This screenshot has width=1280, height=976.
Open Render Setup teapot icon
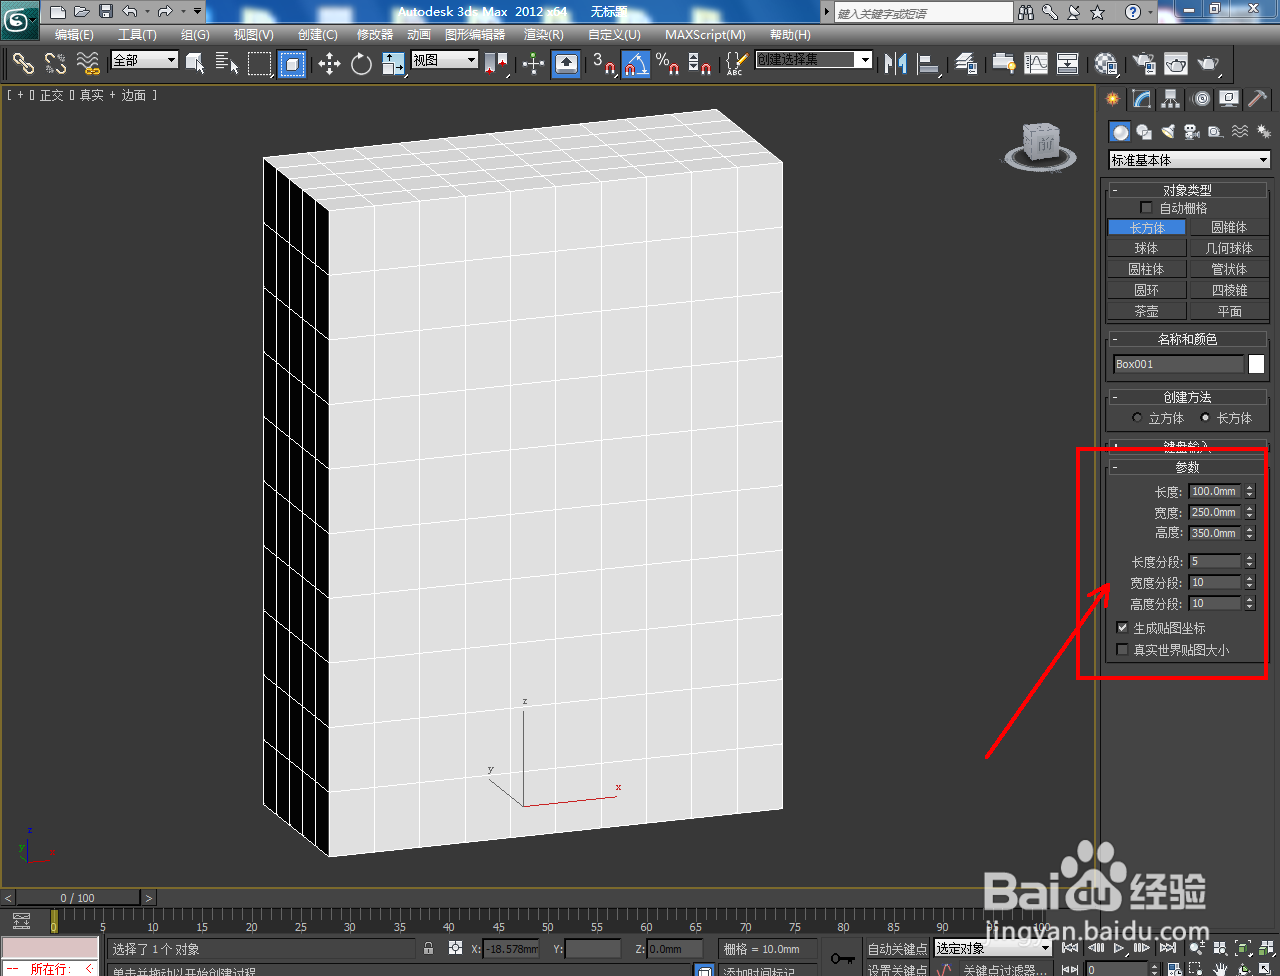click(x=1143, y=63)
